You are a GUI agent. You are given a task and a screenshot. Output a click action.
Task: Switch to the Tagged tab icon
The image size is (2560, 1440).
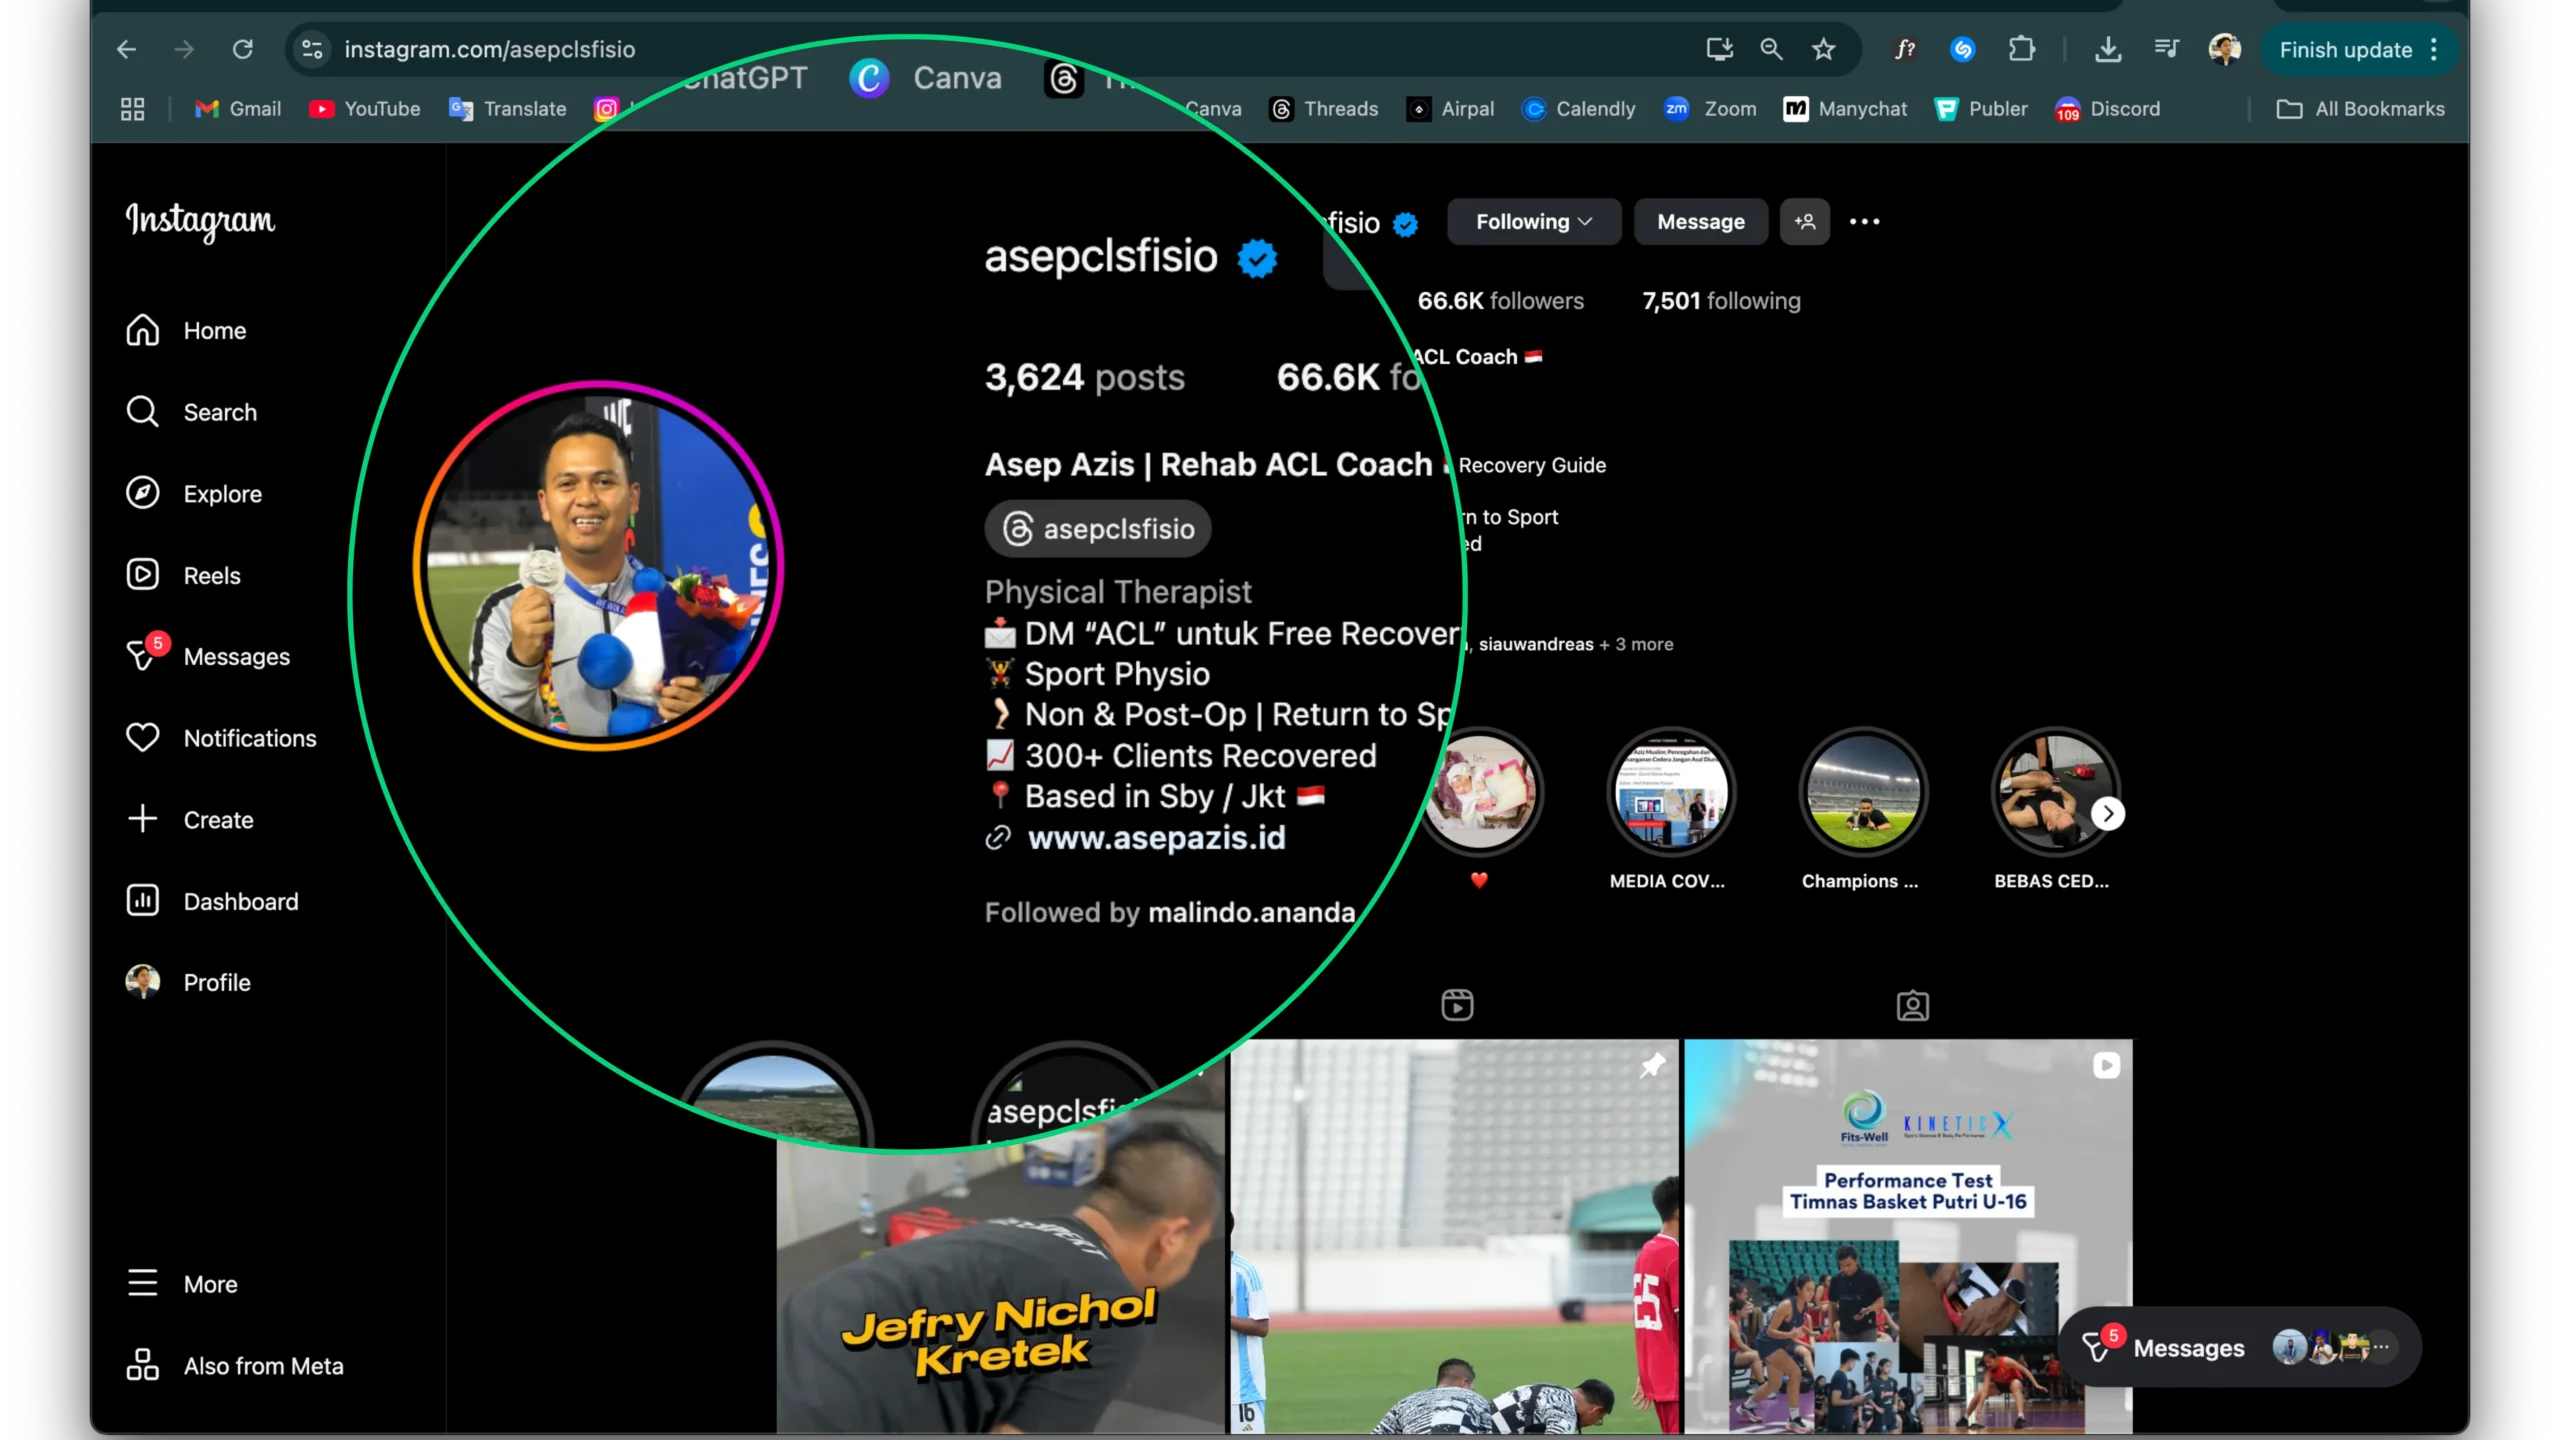[x=1912, y=1005]
